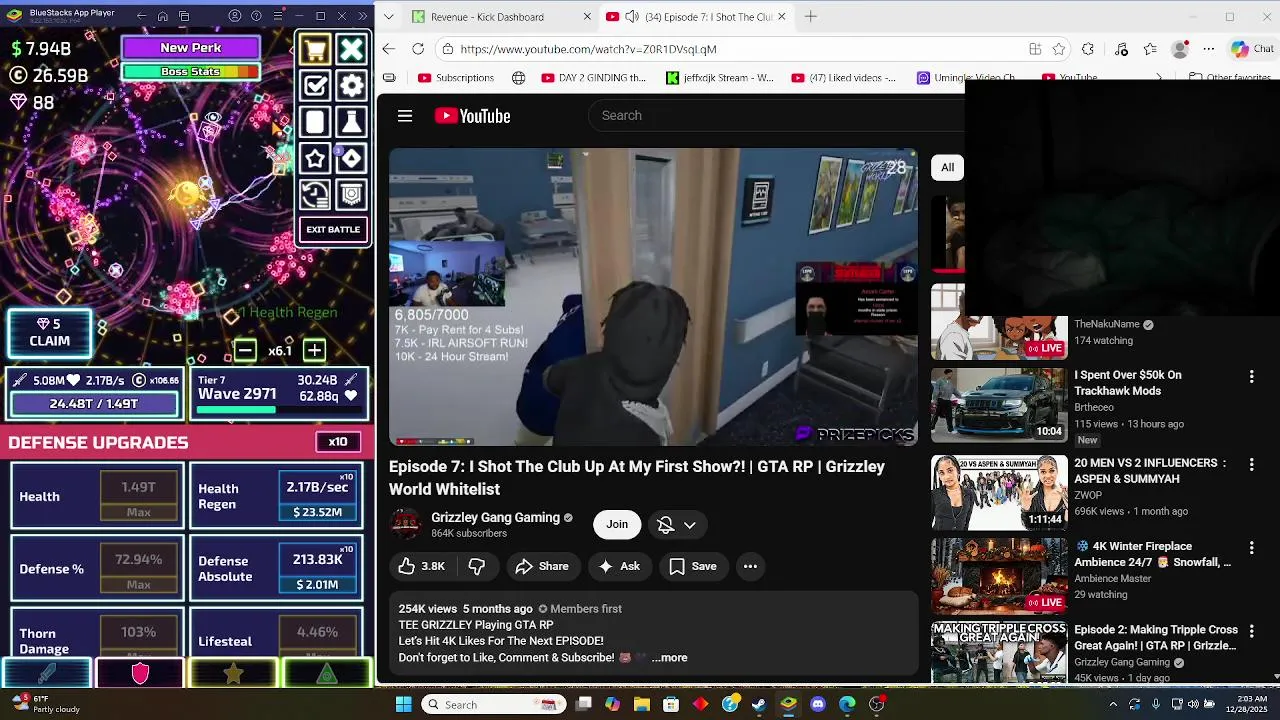
Task: Open YouTube guide hamburger menu
Action: point(405,116)
